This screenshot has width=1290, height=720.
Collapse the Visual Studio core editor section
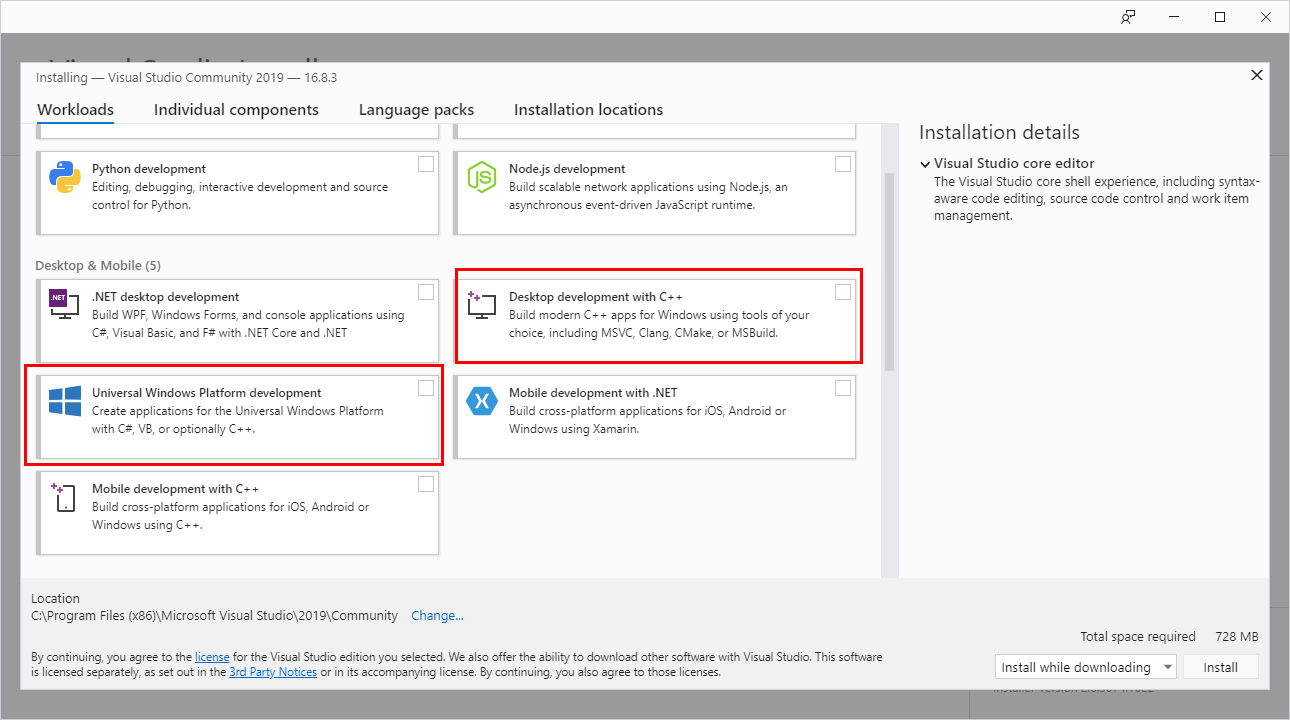click(x=926, y=163)
